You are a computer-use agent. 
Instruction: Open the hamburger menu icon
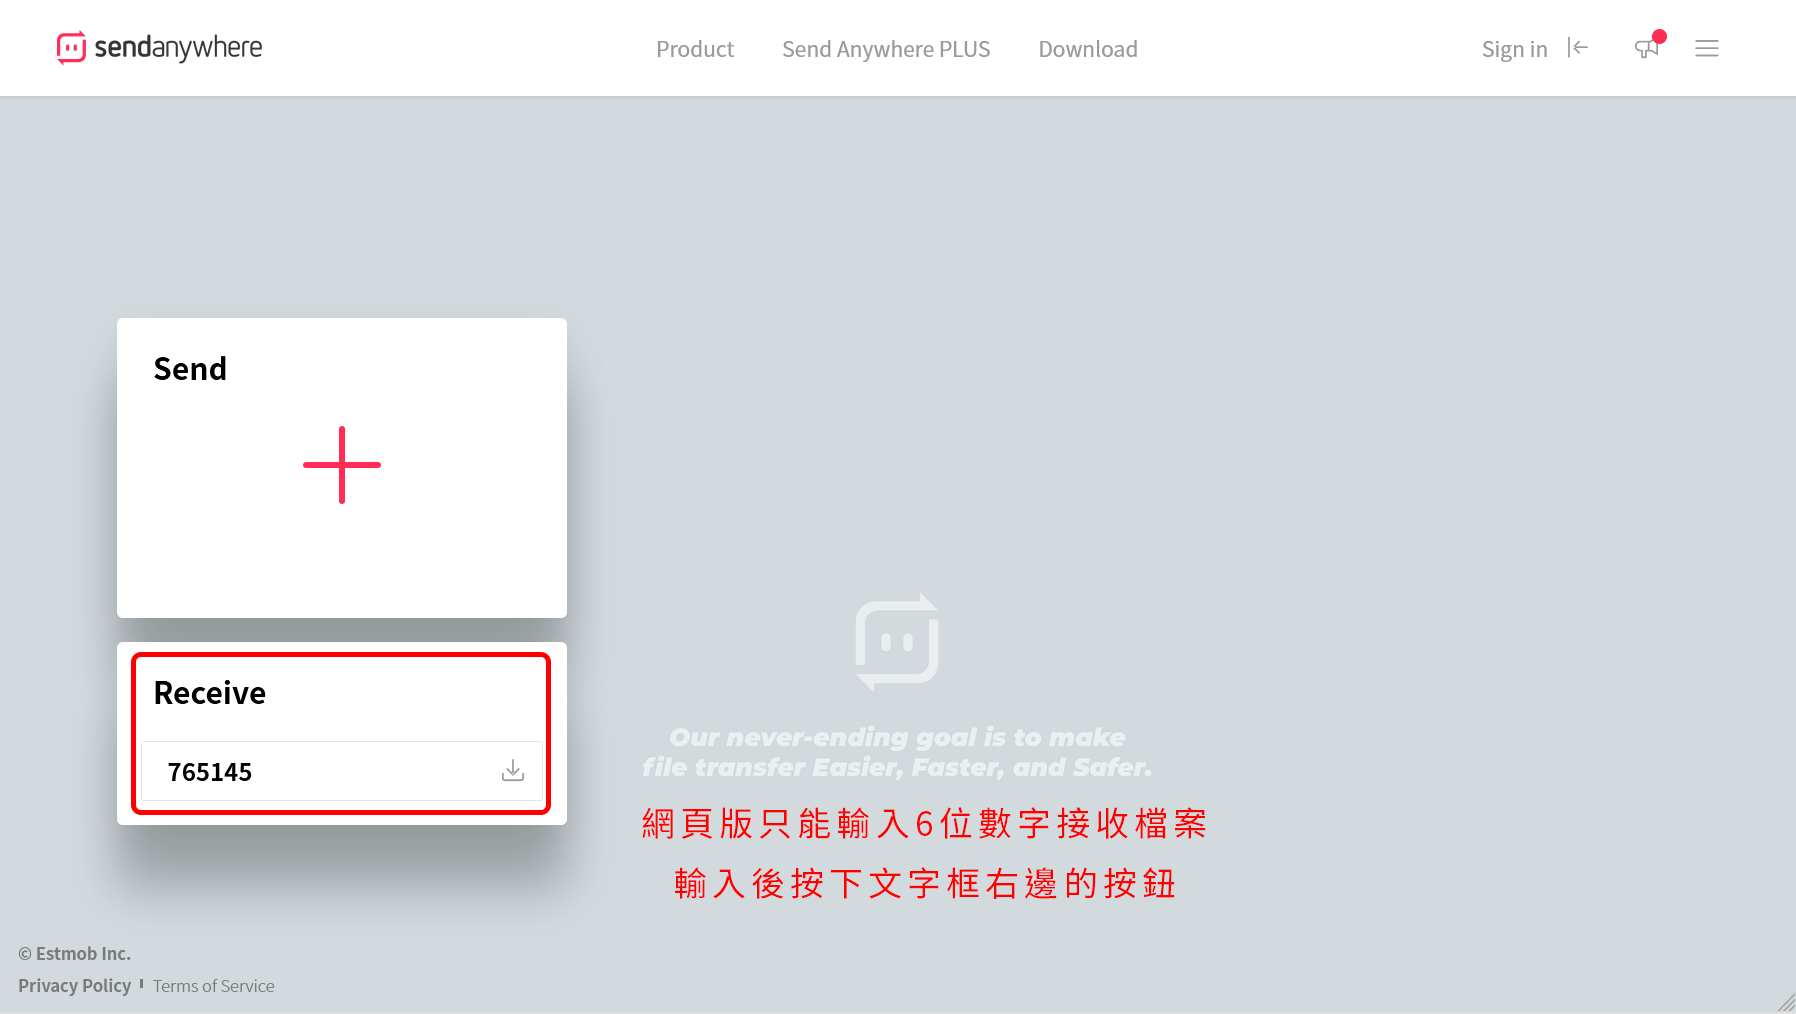[x=1707, y=48]
